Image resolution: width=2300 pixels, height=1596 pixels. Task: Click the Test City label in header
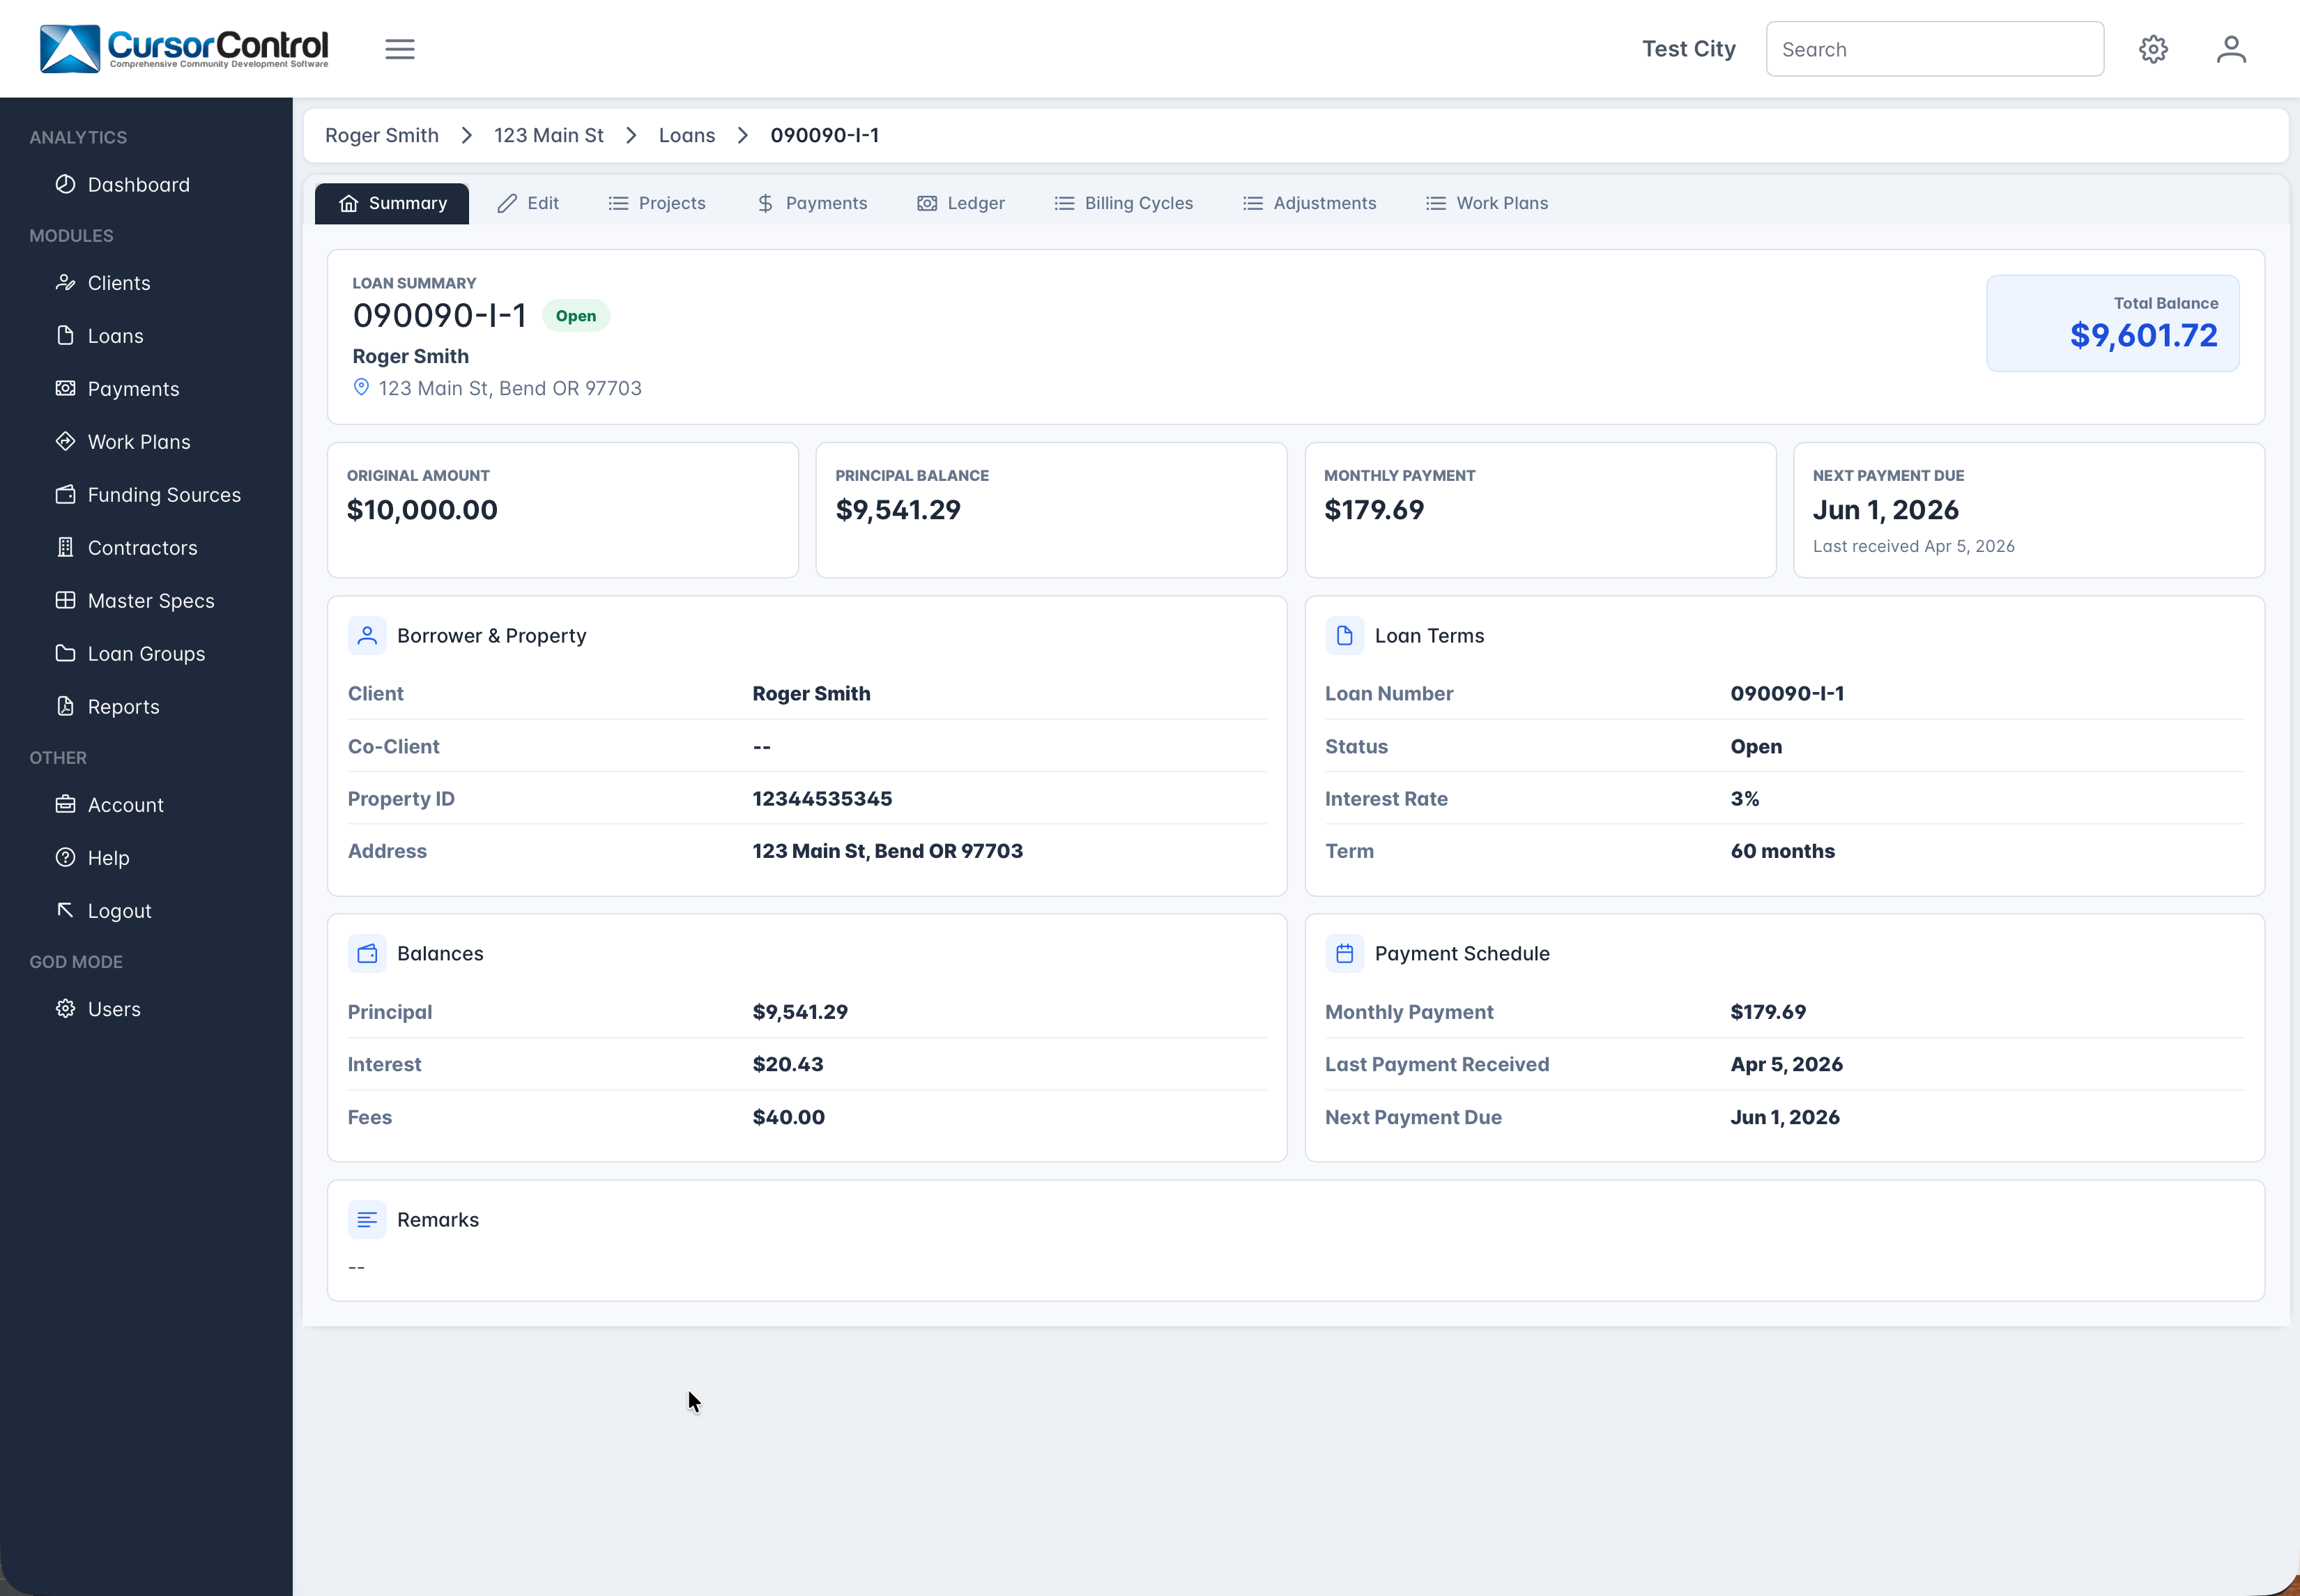(1688, 49)
